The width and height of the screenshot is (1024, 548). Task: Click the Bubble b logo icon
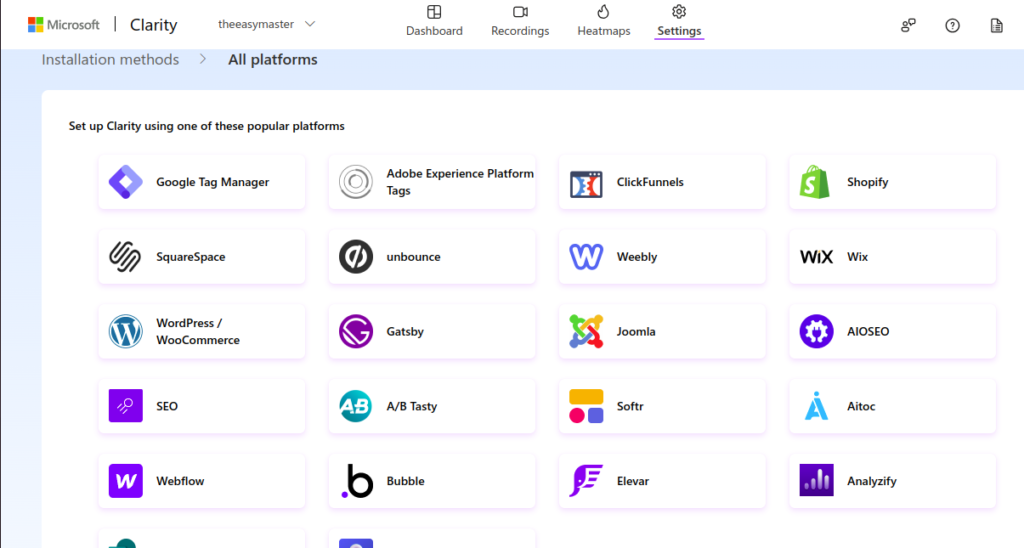coord(357,481)
